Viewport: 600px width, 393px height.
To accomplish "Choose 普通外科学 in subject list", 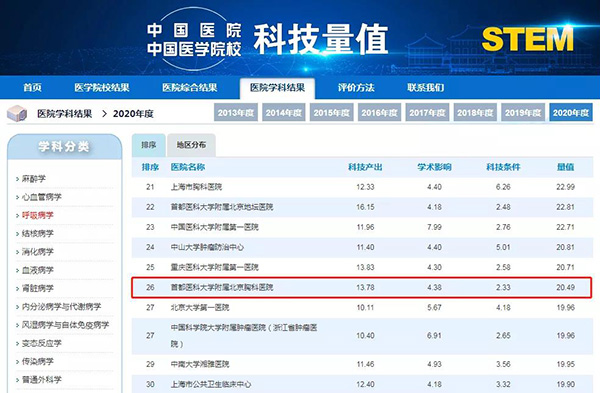I will pos(42,380).
